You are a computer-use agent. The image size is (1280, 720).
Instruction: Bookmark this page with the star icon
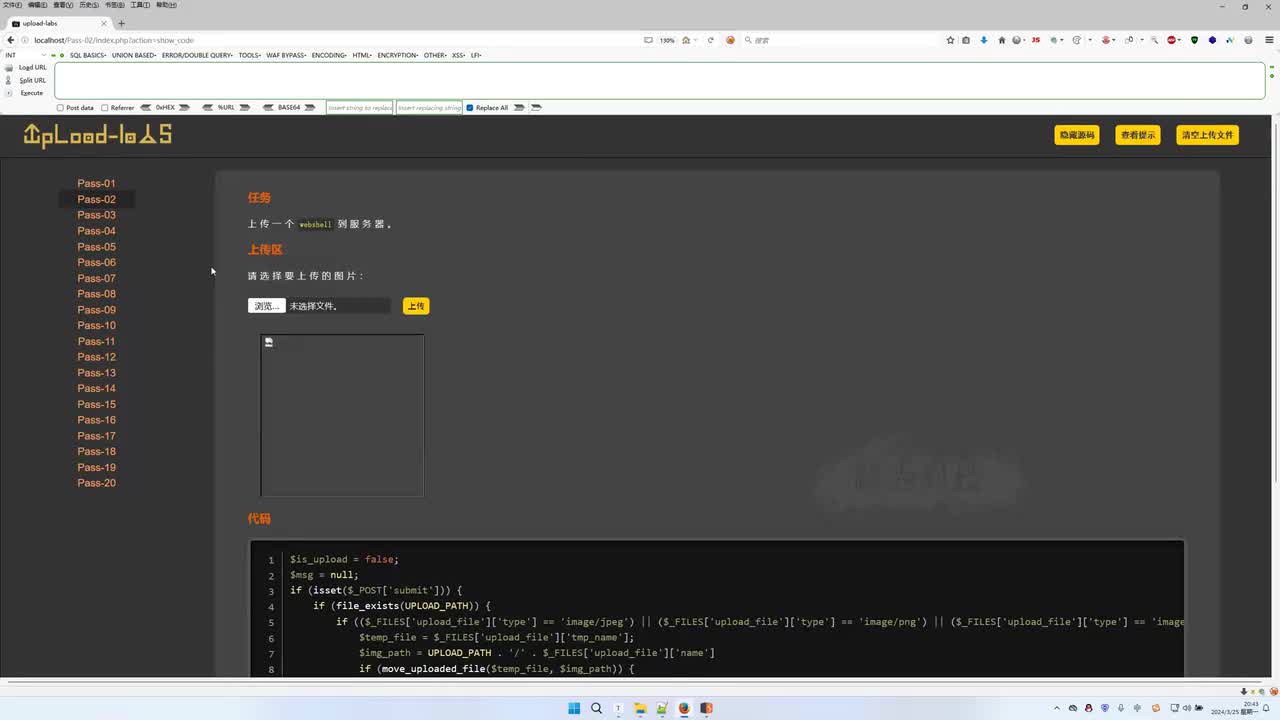click(x=950, y=40)
